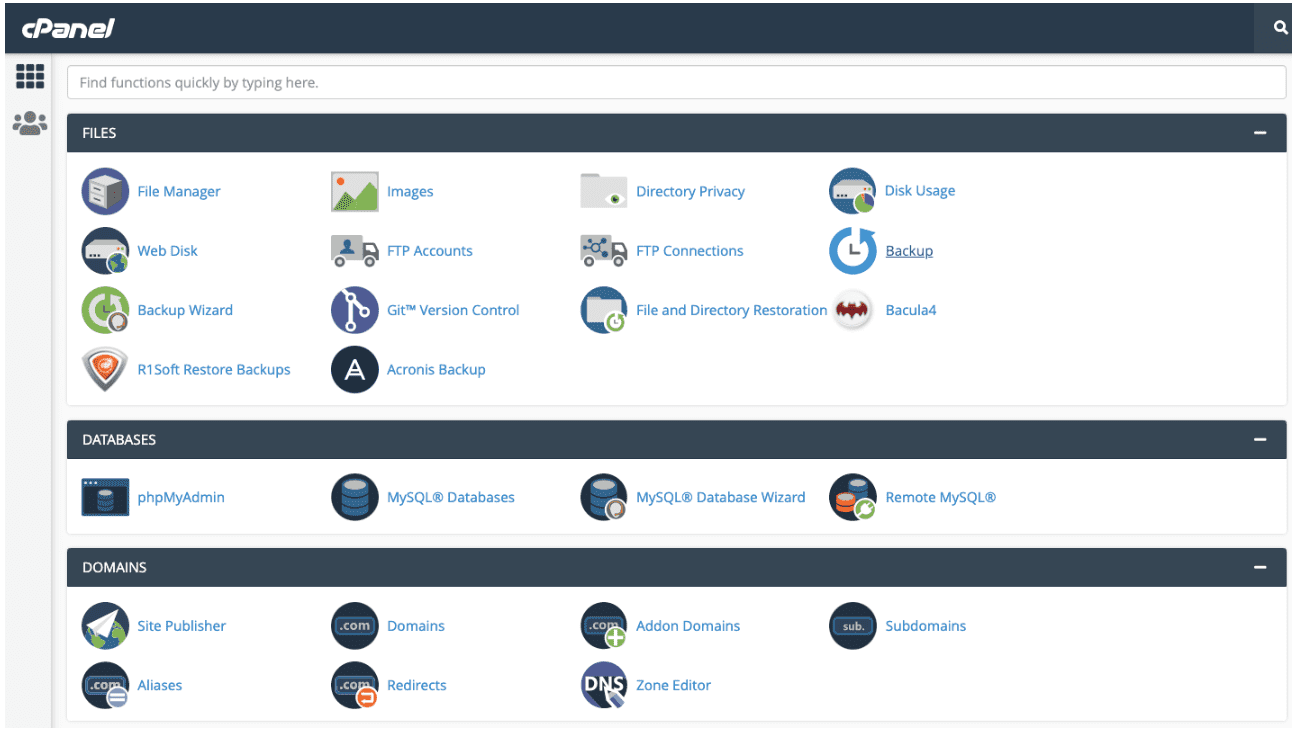This screenshot has width=1297, height=732.
Task: Open the Redirects icon
Action: tap(355, 685)
